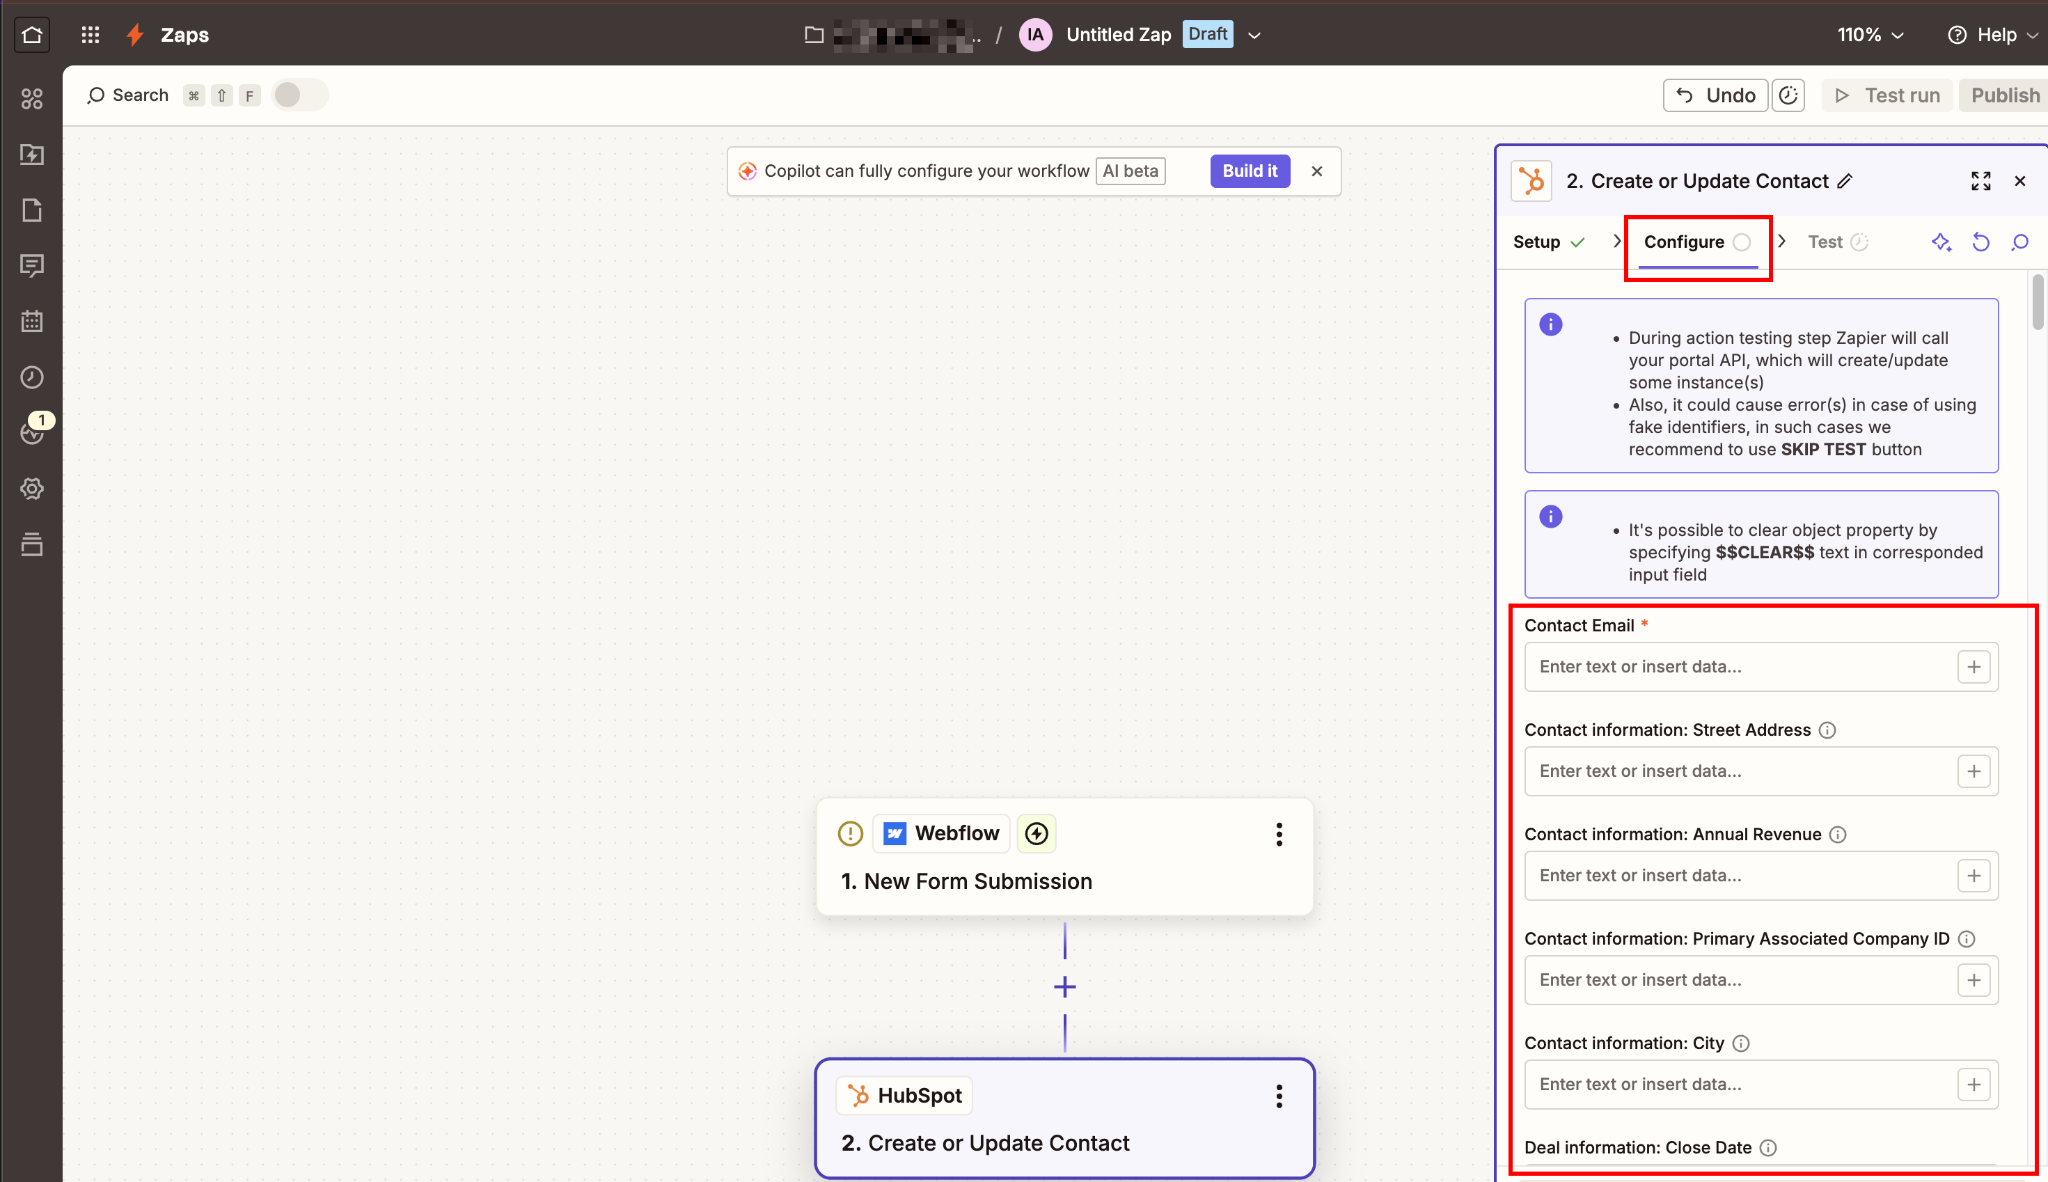Open Zap history clock icon in sidebar

pos(32,377)
